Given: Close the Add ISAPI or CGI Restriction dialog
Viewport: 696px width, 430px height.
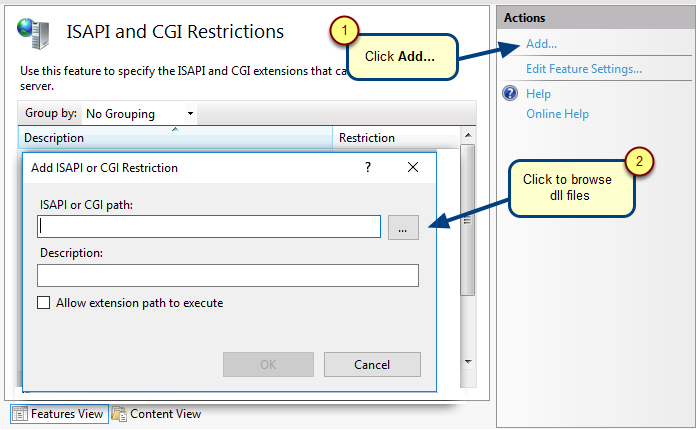Looking at the screenshot, I should tap(413, 167).
